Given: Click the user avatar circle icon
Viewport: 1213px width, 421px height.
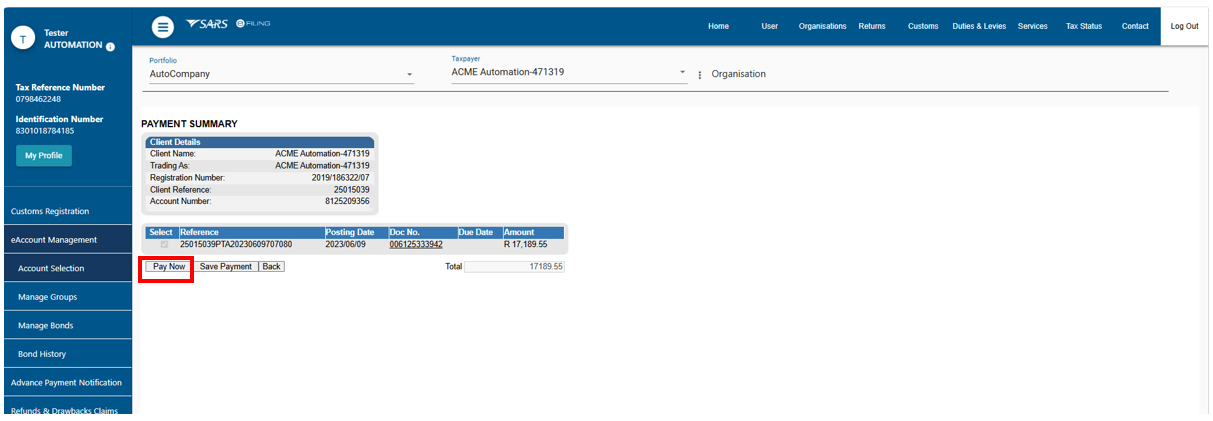Looking at the screenshot, I should 26,38.
